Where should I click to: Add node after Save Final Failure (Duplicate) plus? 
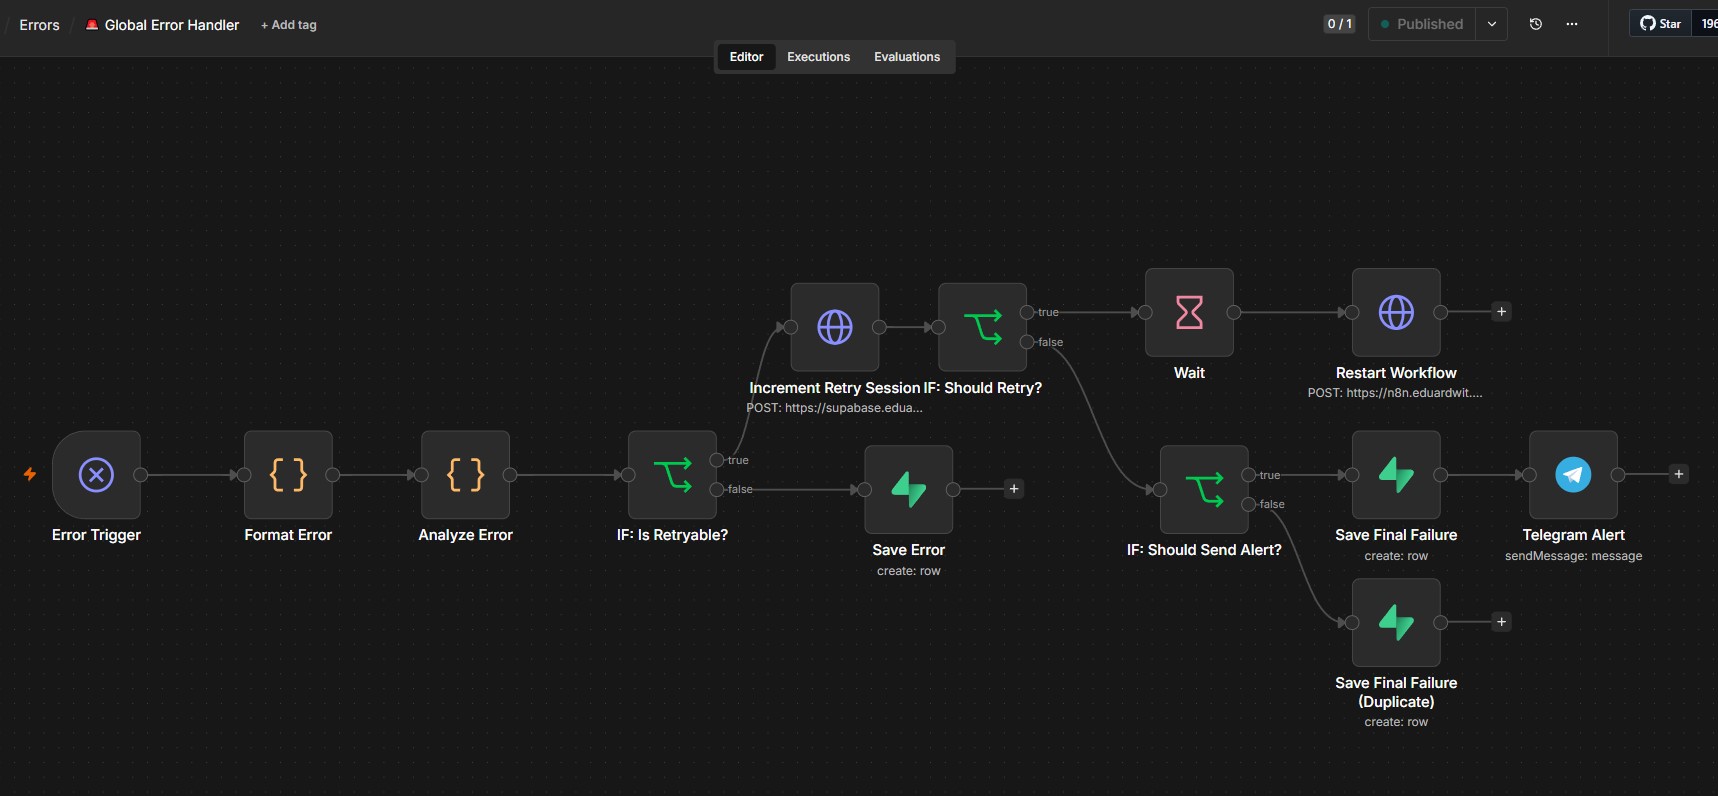tap(1501, 622)
